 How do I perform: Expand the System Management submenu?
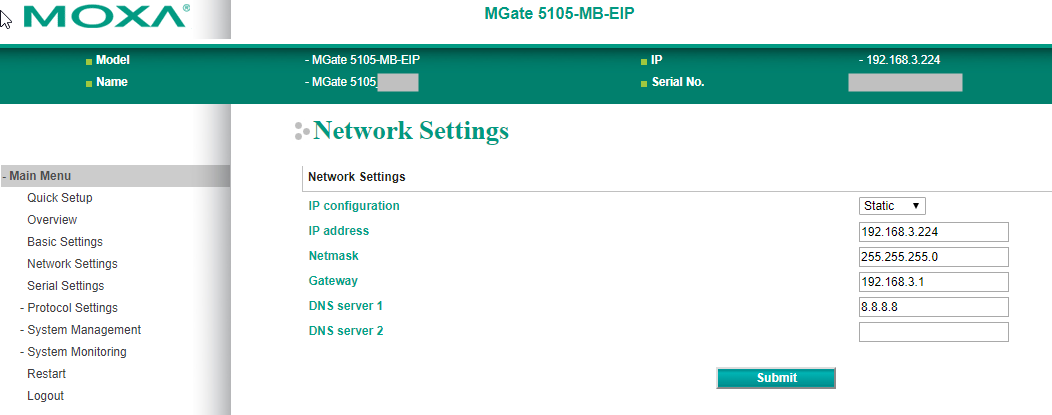[81, 330]
